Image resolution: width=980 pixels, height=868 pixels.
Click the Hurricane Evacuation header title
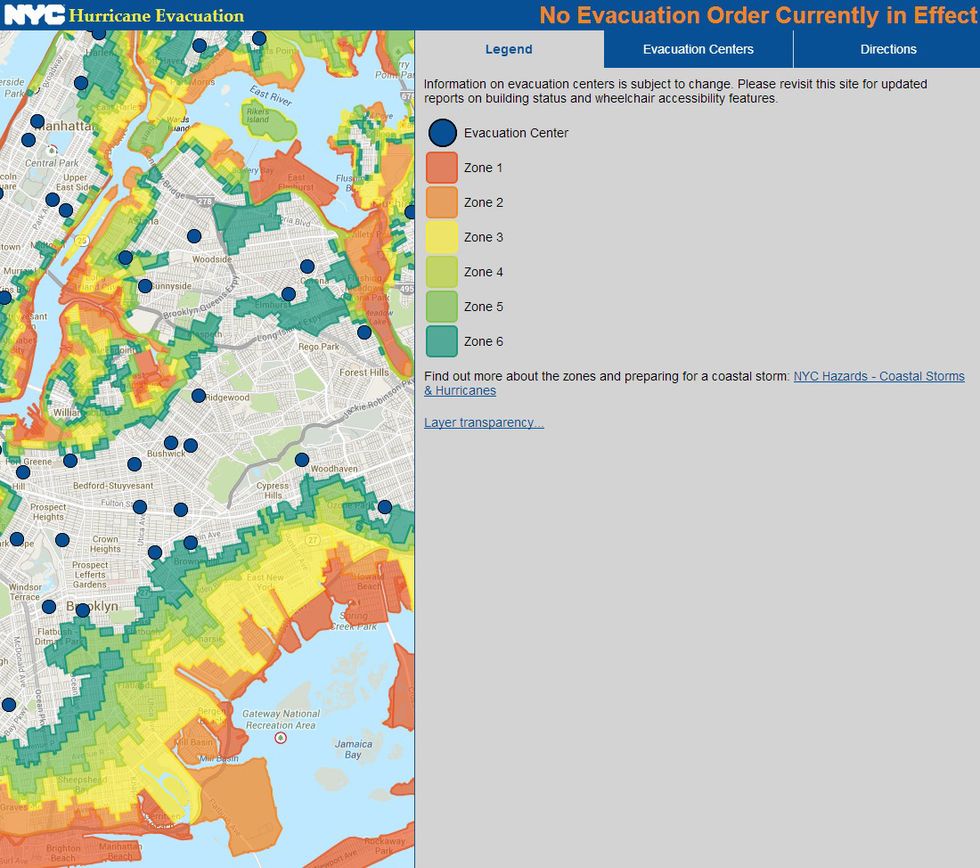[156, 16]
